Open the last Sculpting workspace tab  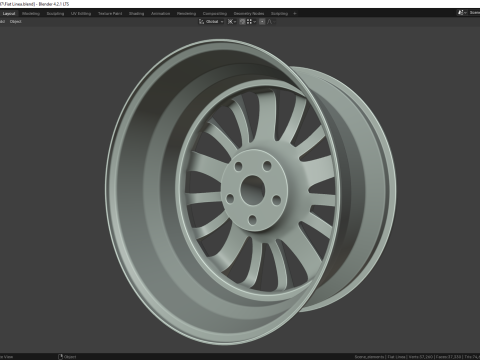tap(279, 14)
